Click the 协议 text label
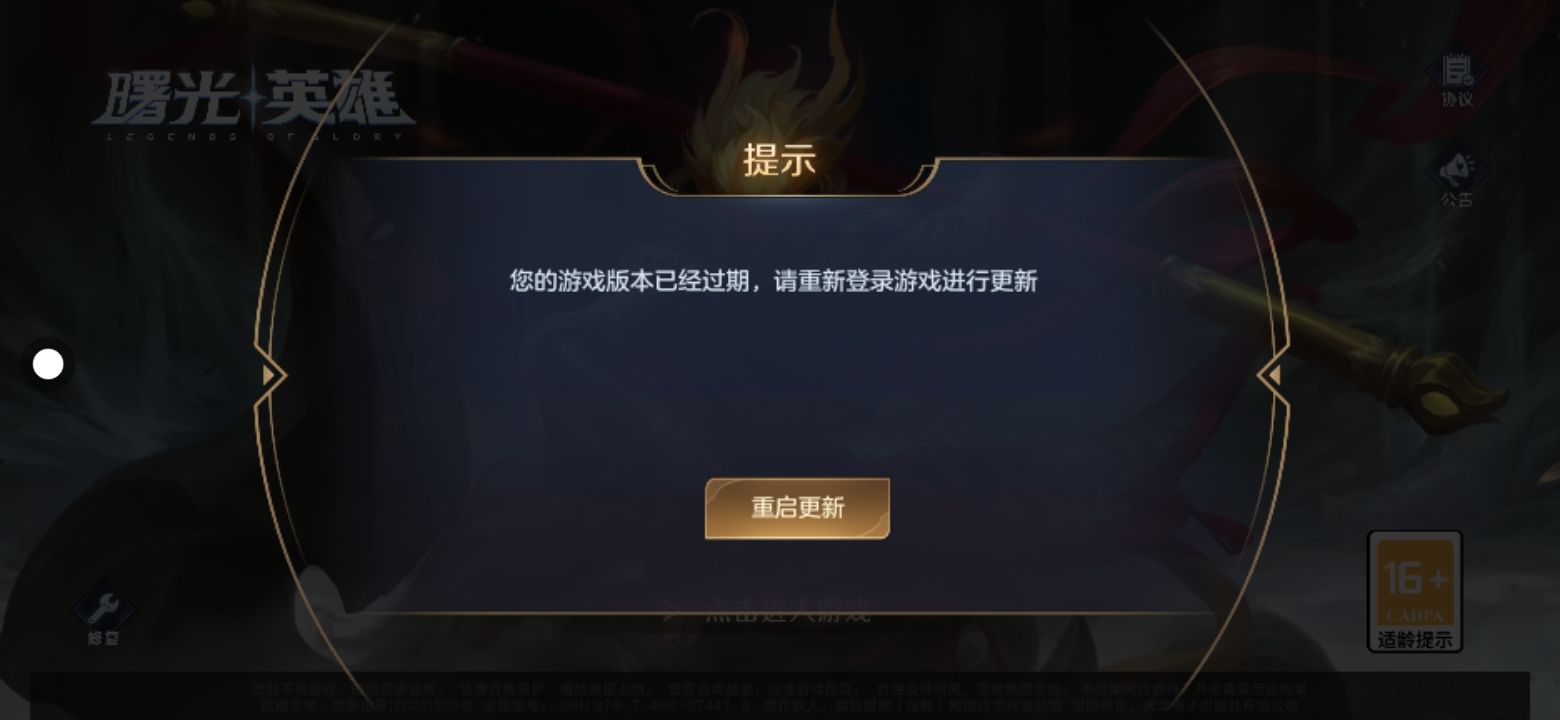 click(1457, 99)
